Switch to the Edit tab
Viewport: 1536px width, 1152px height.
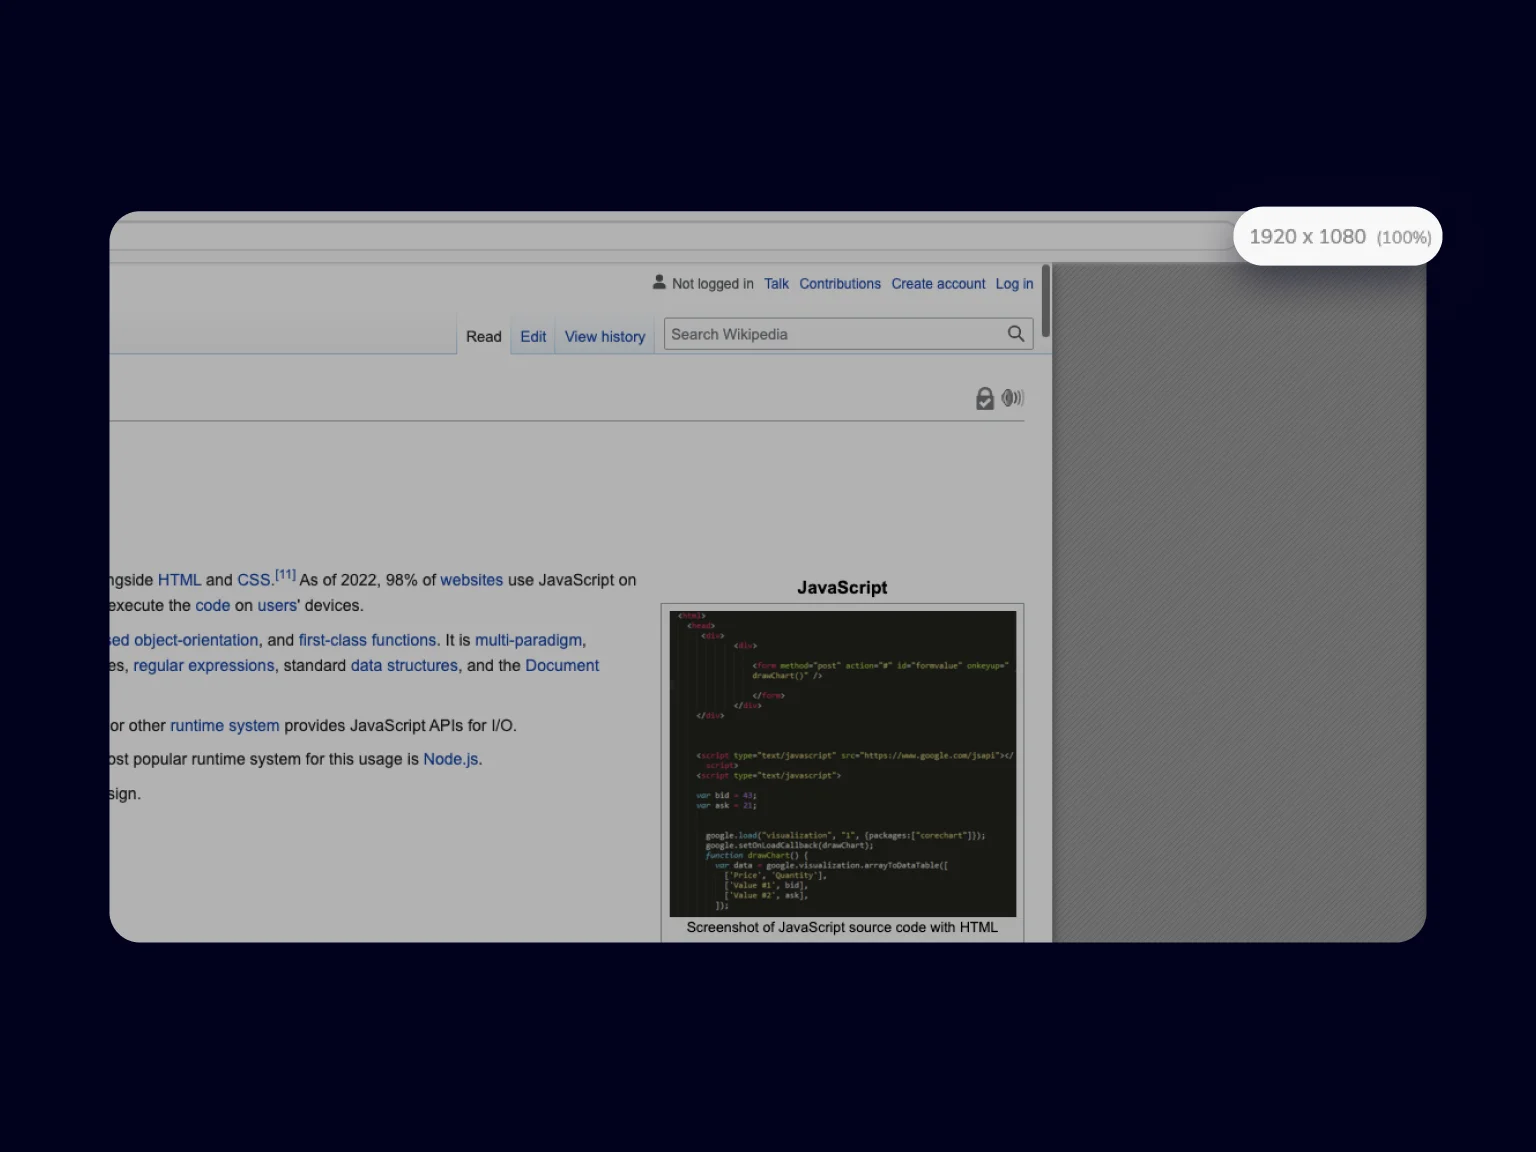(532, 336)
